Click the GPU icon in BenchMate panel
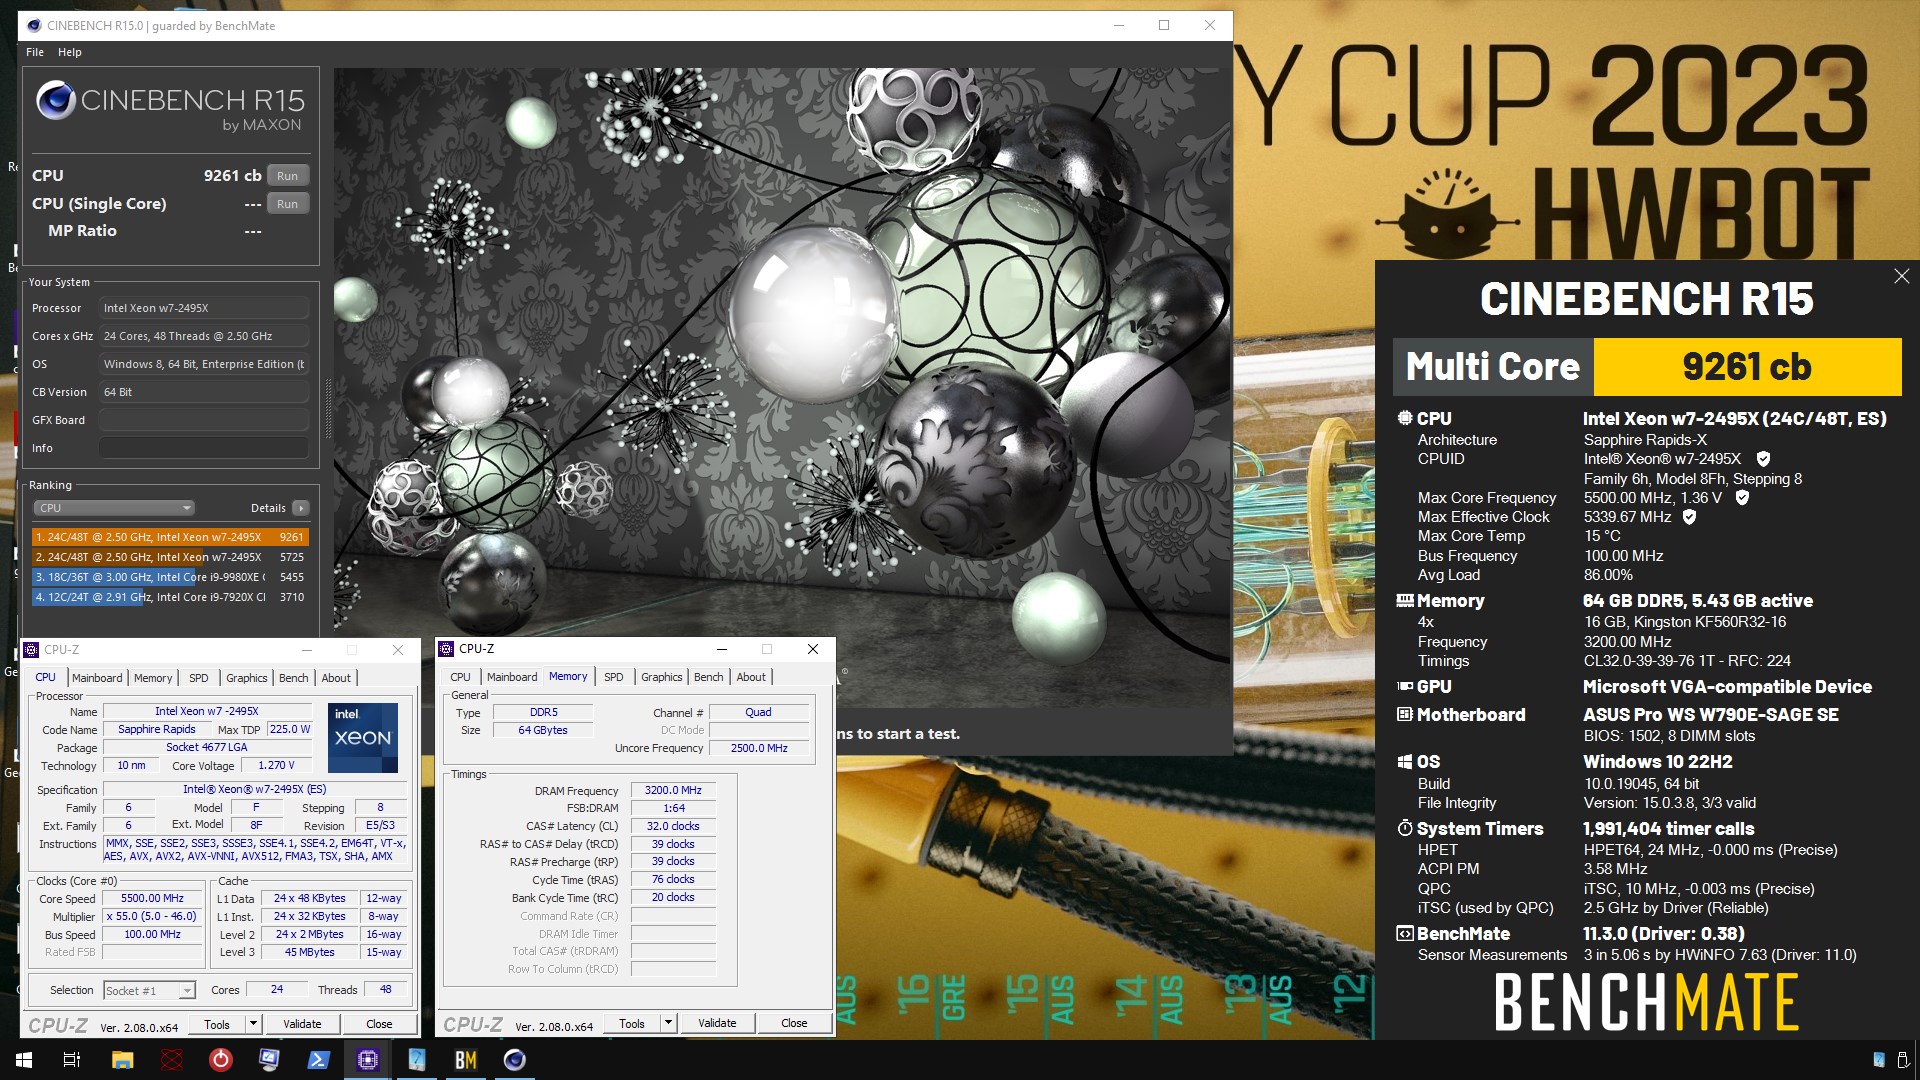 (1405, 687)
